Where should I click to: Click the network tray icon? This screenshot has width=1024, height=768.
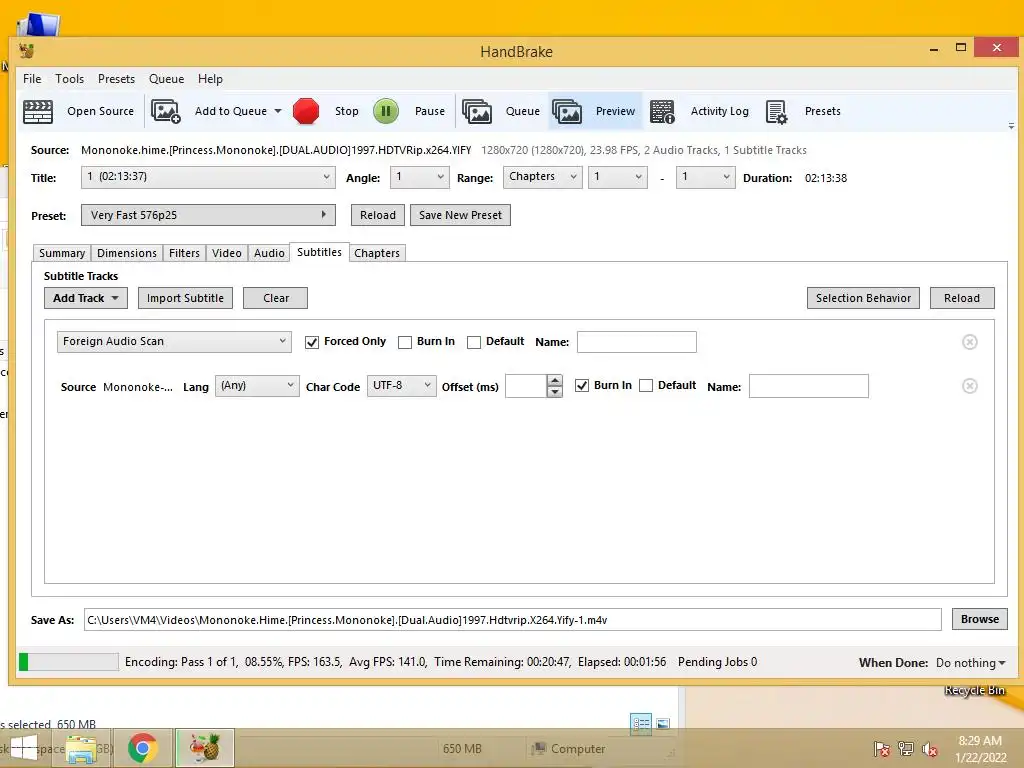click(906, 749)
